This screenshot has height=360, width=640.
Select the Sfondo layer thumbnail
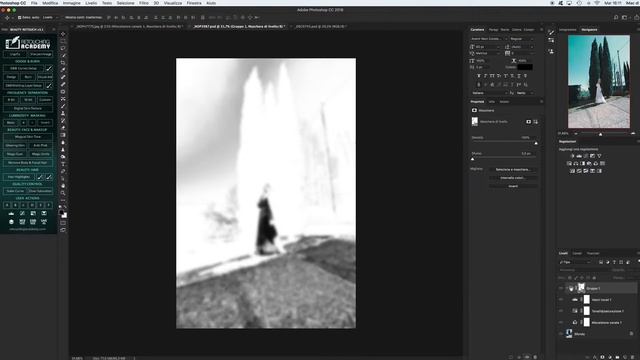pos(569,334)
